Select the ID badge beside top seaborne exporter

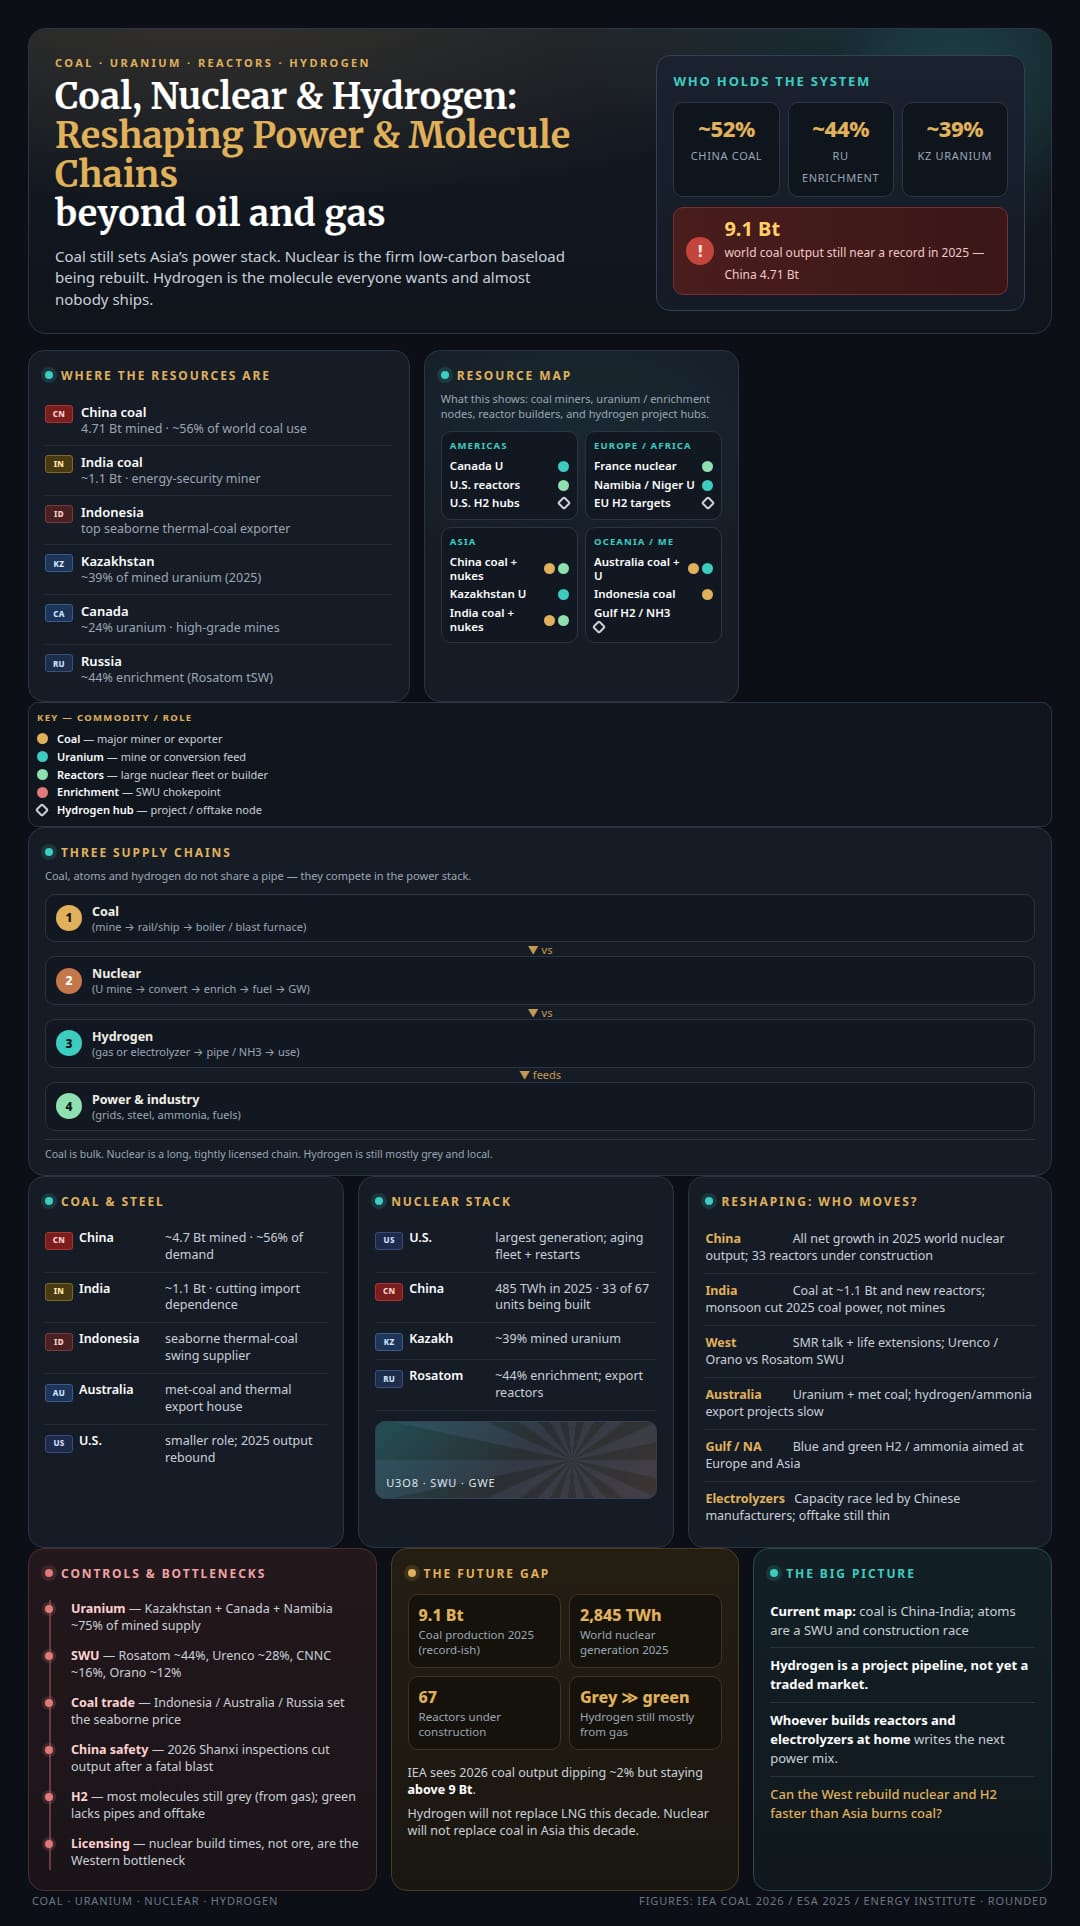(x=58, y=514)
